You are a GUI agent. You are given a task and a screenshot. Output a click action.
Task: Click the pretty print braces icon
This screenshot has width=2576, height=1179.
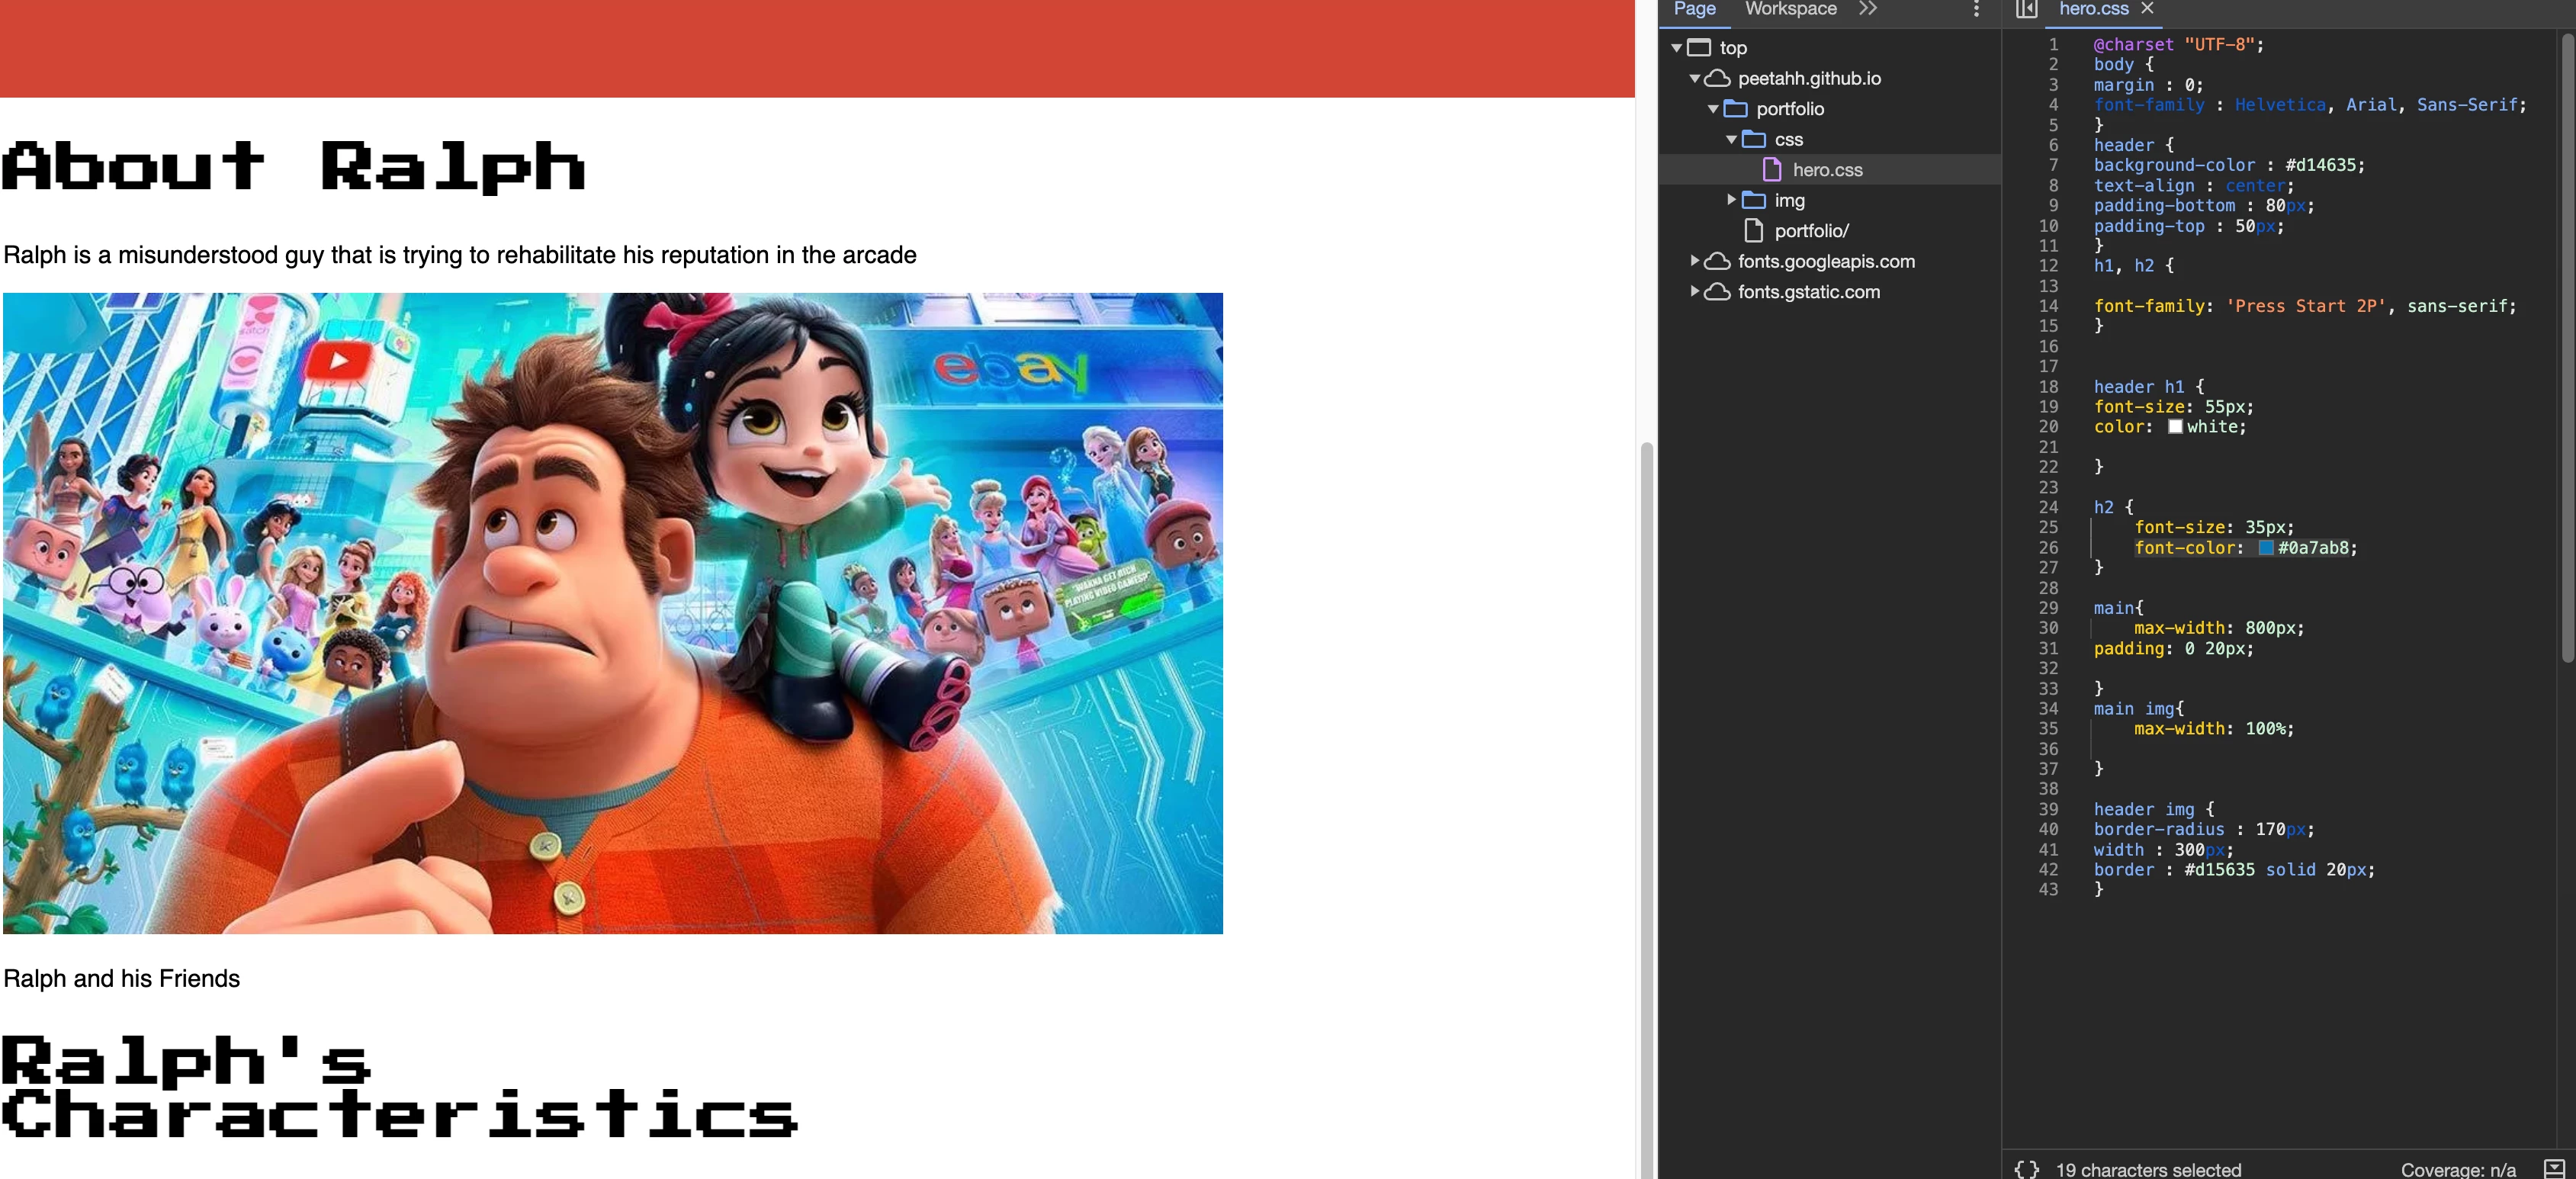(x=2026, y=1169)
